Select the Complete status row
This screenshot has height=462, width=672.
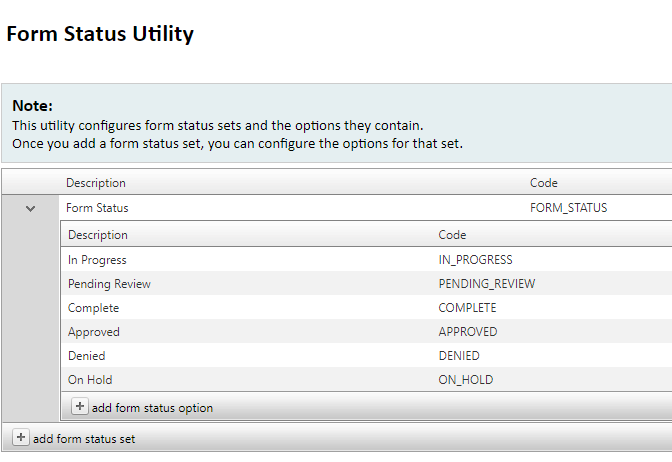(366, 307)
